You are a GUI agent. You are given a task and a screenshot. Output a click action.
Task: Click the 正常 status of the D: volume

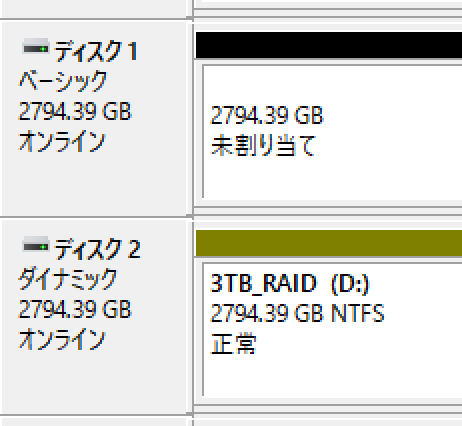coord(234,344)
